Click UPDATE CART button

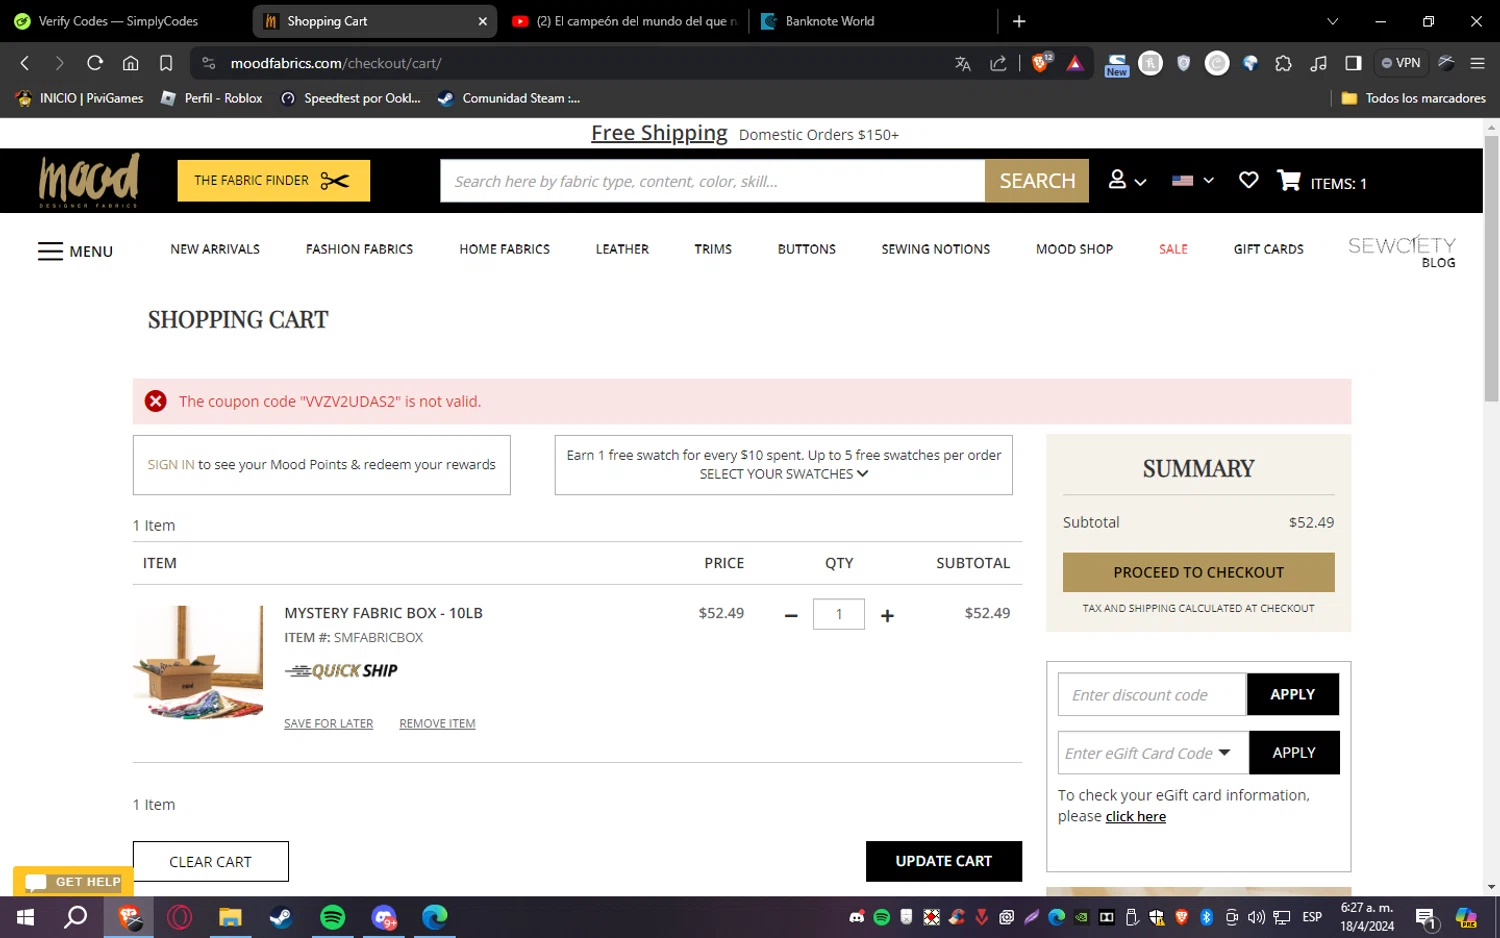943,861
